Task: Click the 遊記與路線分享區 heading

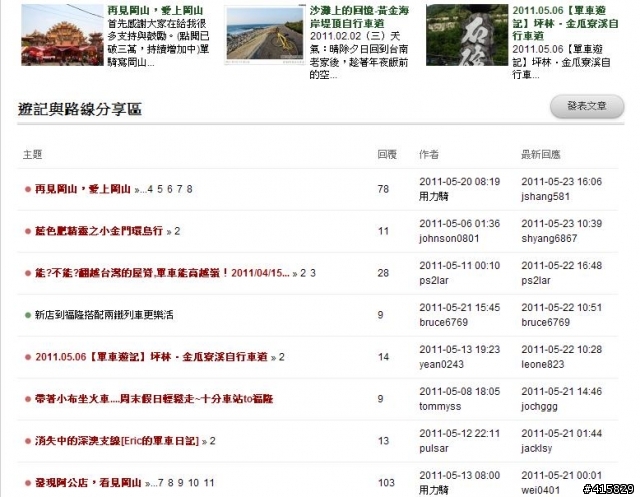Action: point(80,109)
